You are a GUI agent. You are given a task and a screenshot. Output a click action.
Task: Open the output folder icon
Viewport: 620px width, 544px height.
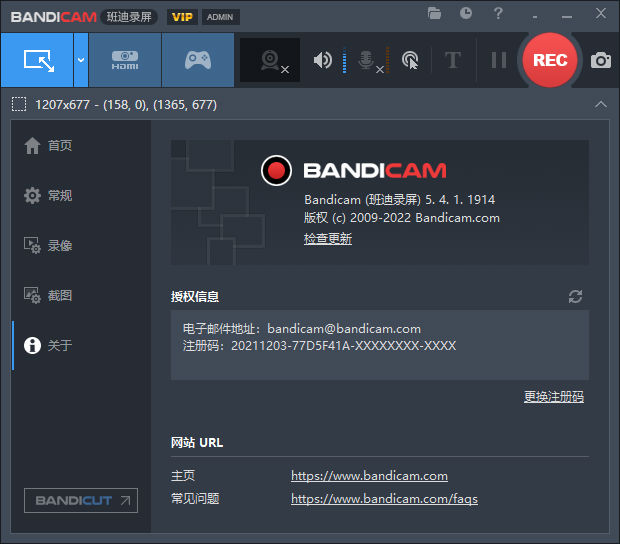point(434,13)
